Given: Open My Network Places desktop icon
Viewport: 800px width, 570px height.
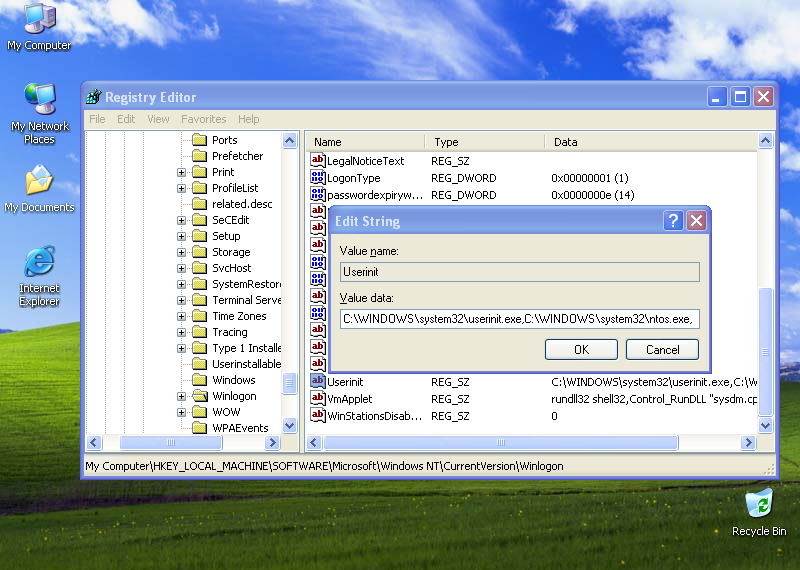Looking at the screenshot, I should tap(39, 113).
